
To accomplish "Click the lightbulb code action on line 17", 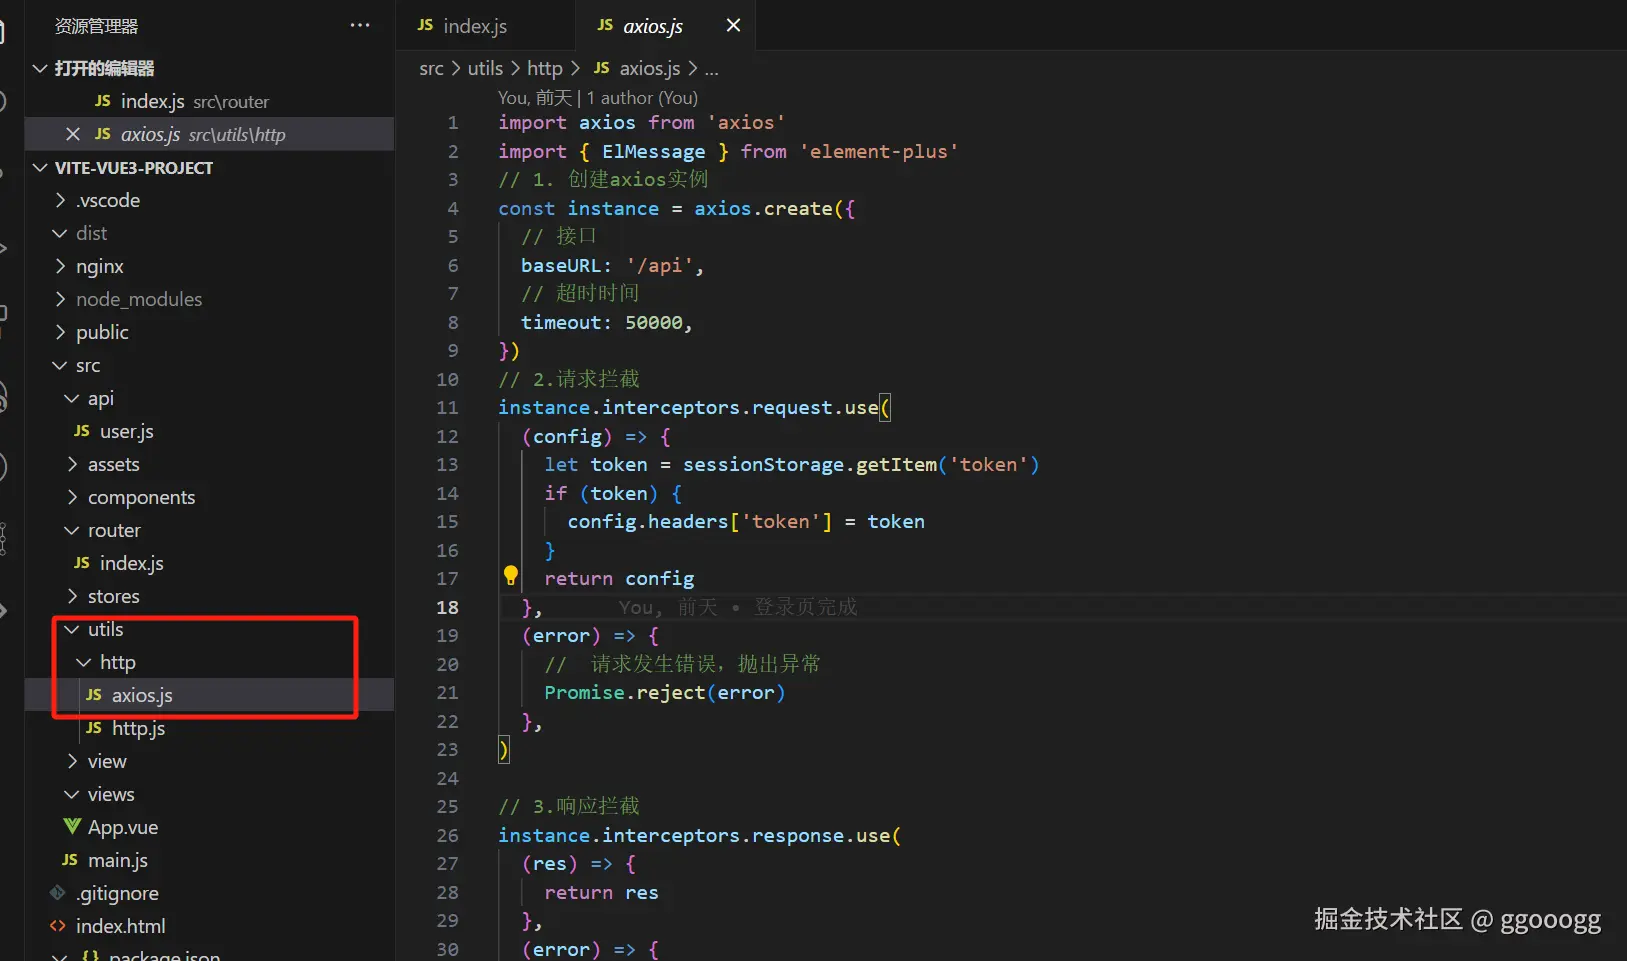I will pos(510,576).
